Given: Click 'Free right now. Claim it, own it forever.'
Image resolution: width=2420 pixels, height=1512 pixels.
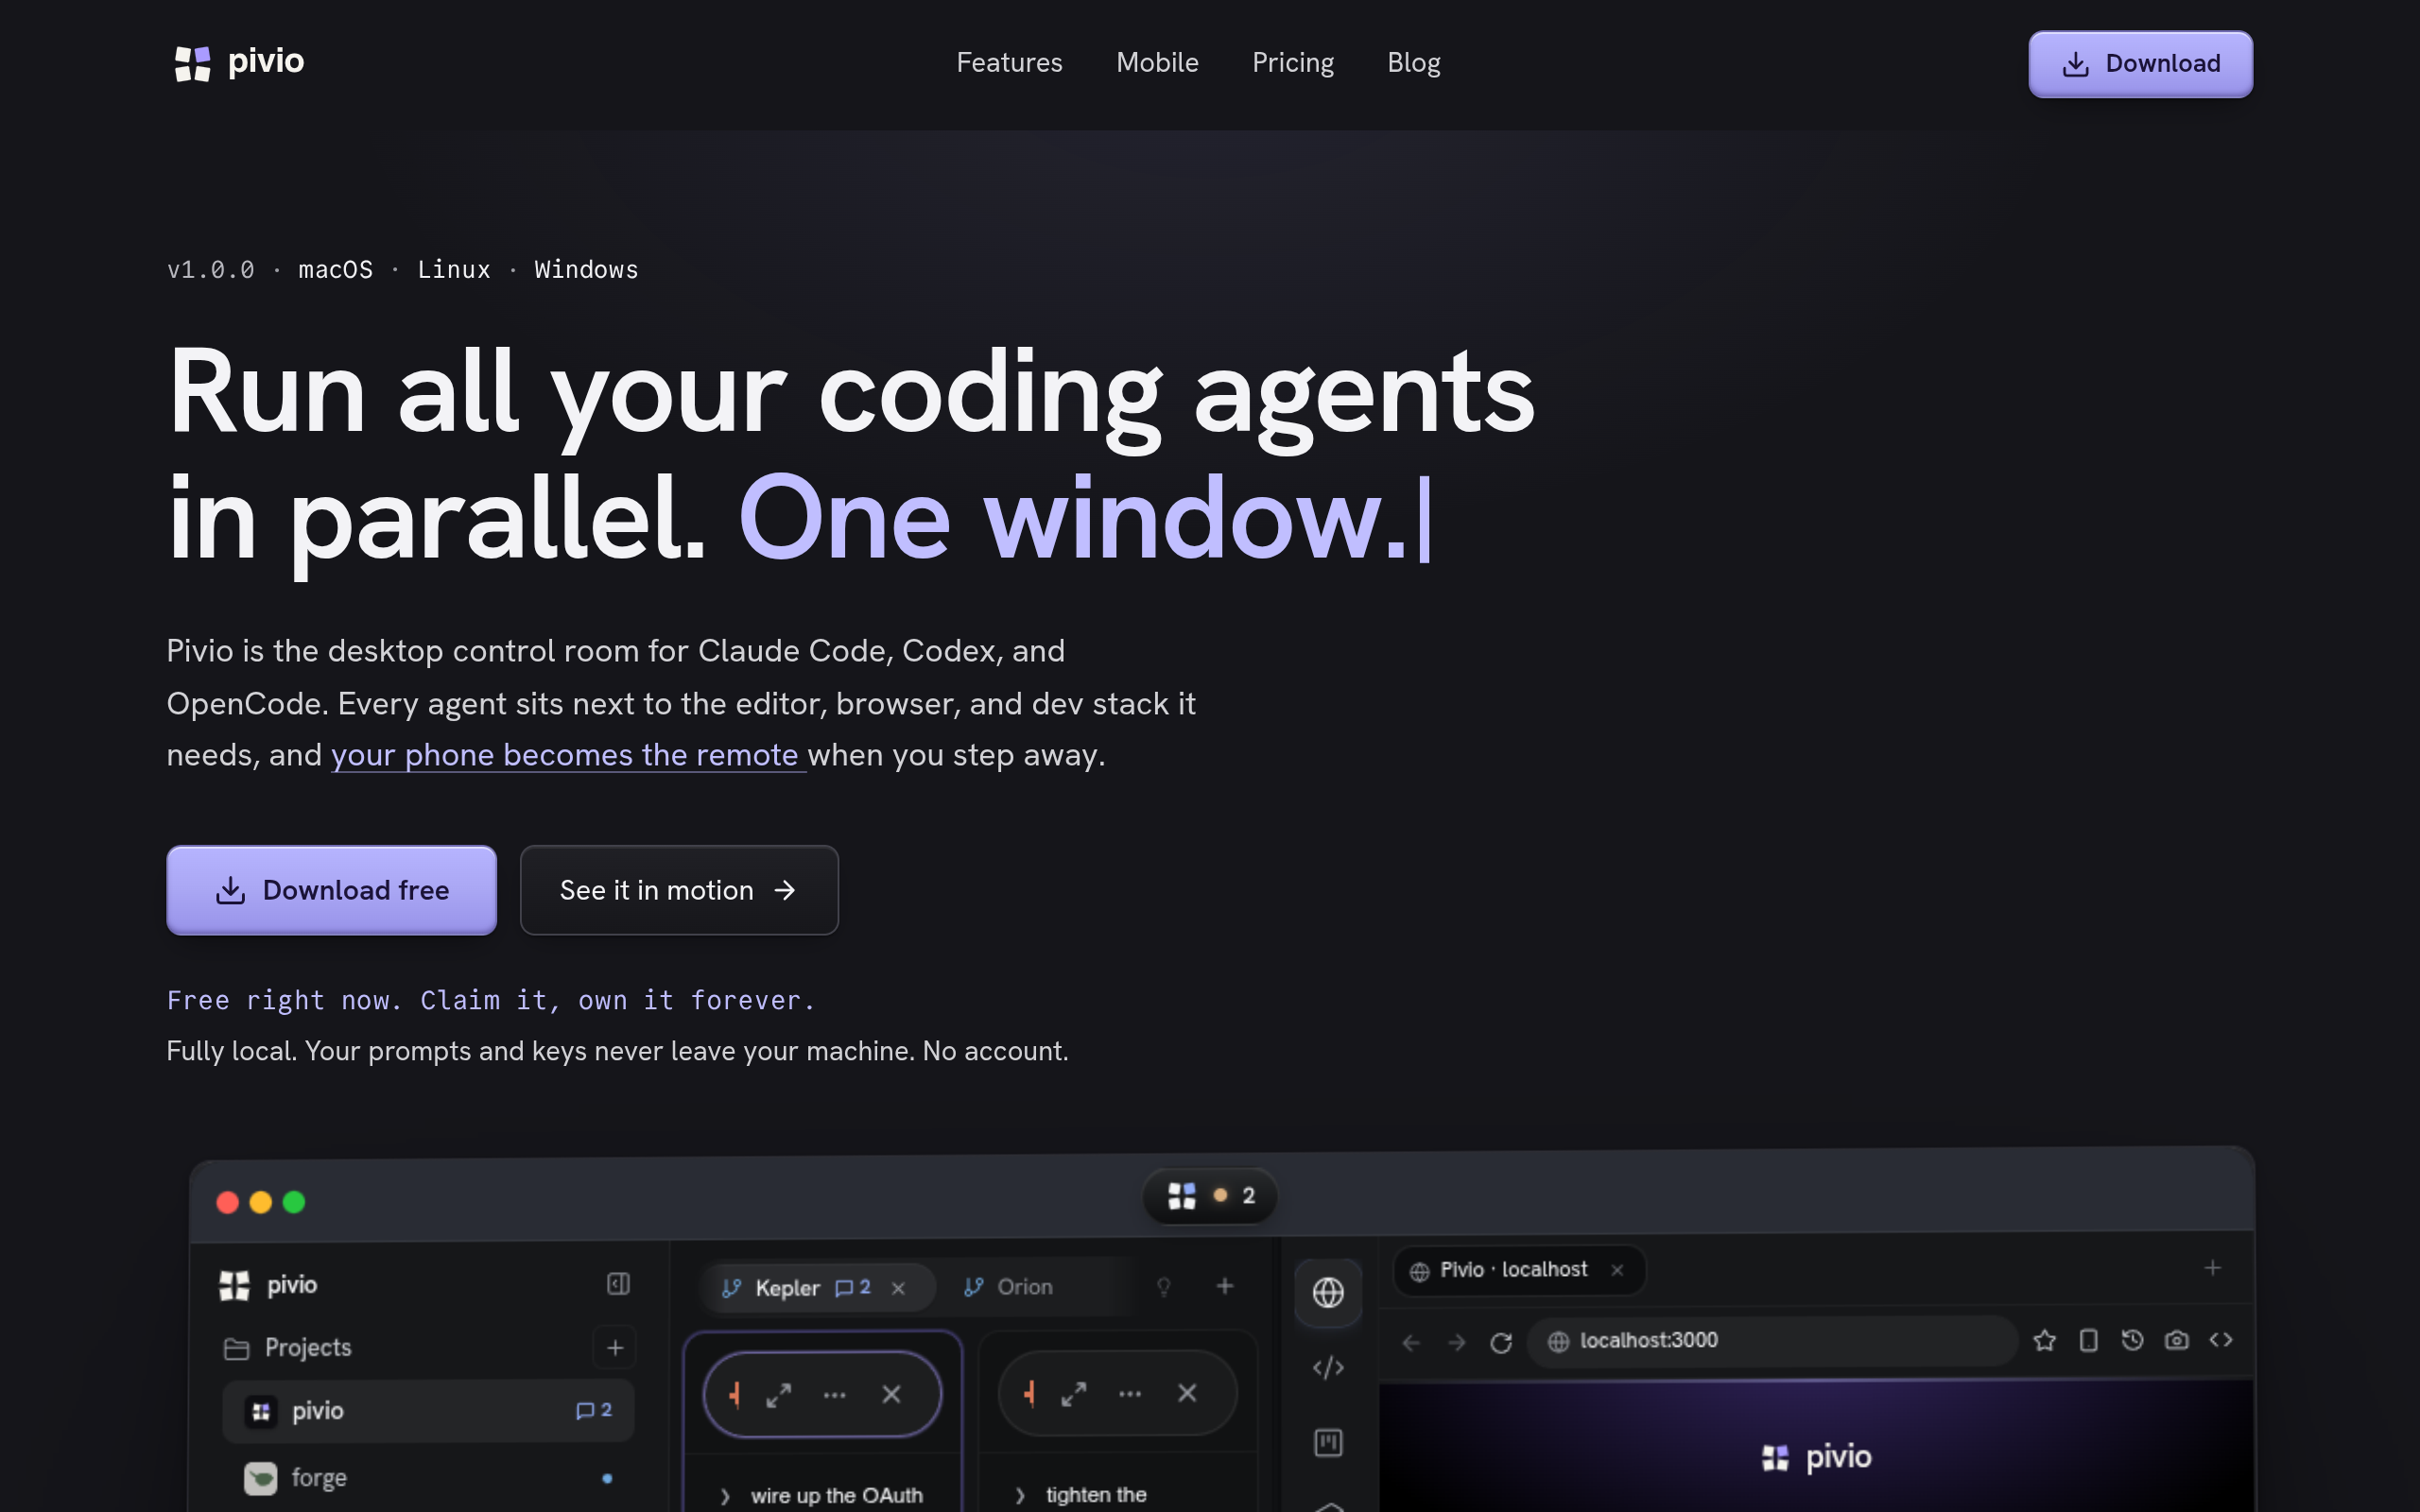Looking at the screenshot, I should tap(491, 1000).
